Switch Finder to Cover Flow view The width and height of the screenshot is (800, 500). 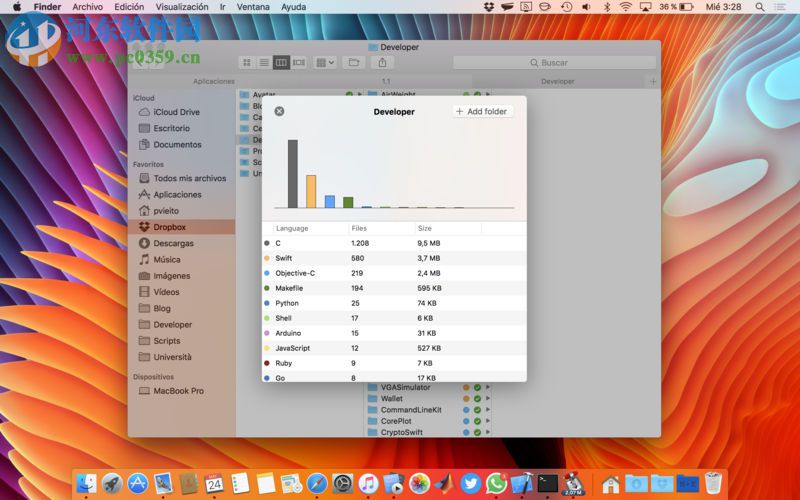[298, 62]
